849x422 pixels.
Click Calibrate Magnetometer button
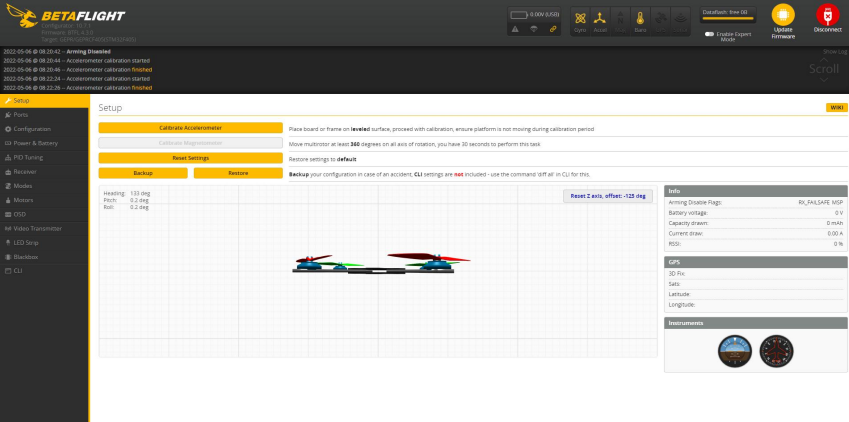pos(191,143)
